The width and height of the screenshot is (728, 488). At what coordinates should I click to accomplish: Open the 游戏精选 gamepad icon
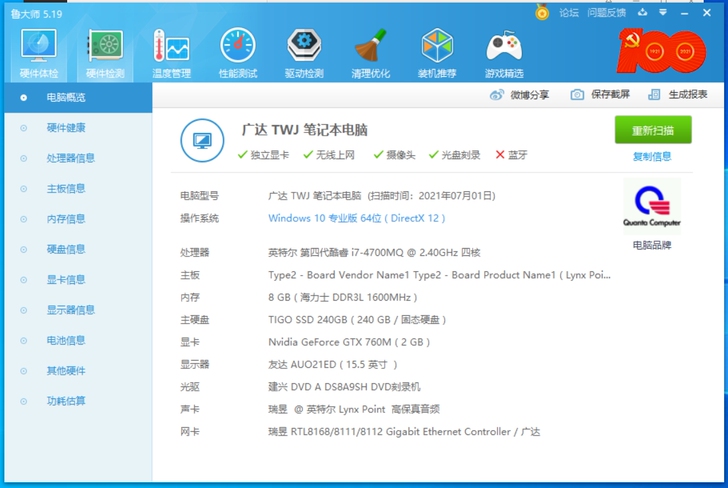(503, 46)
